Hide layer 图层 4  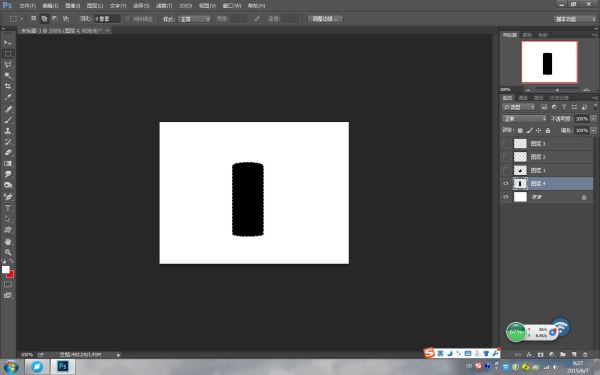pos(506,184)
